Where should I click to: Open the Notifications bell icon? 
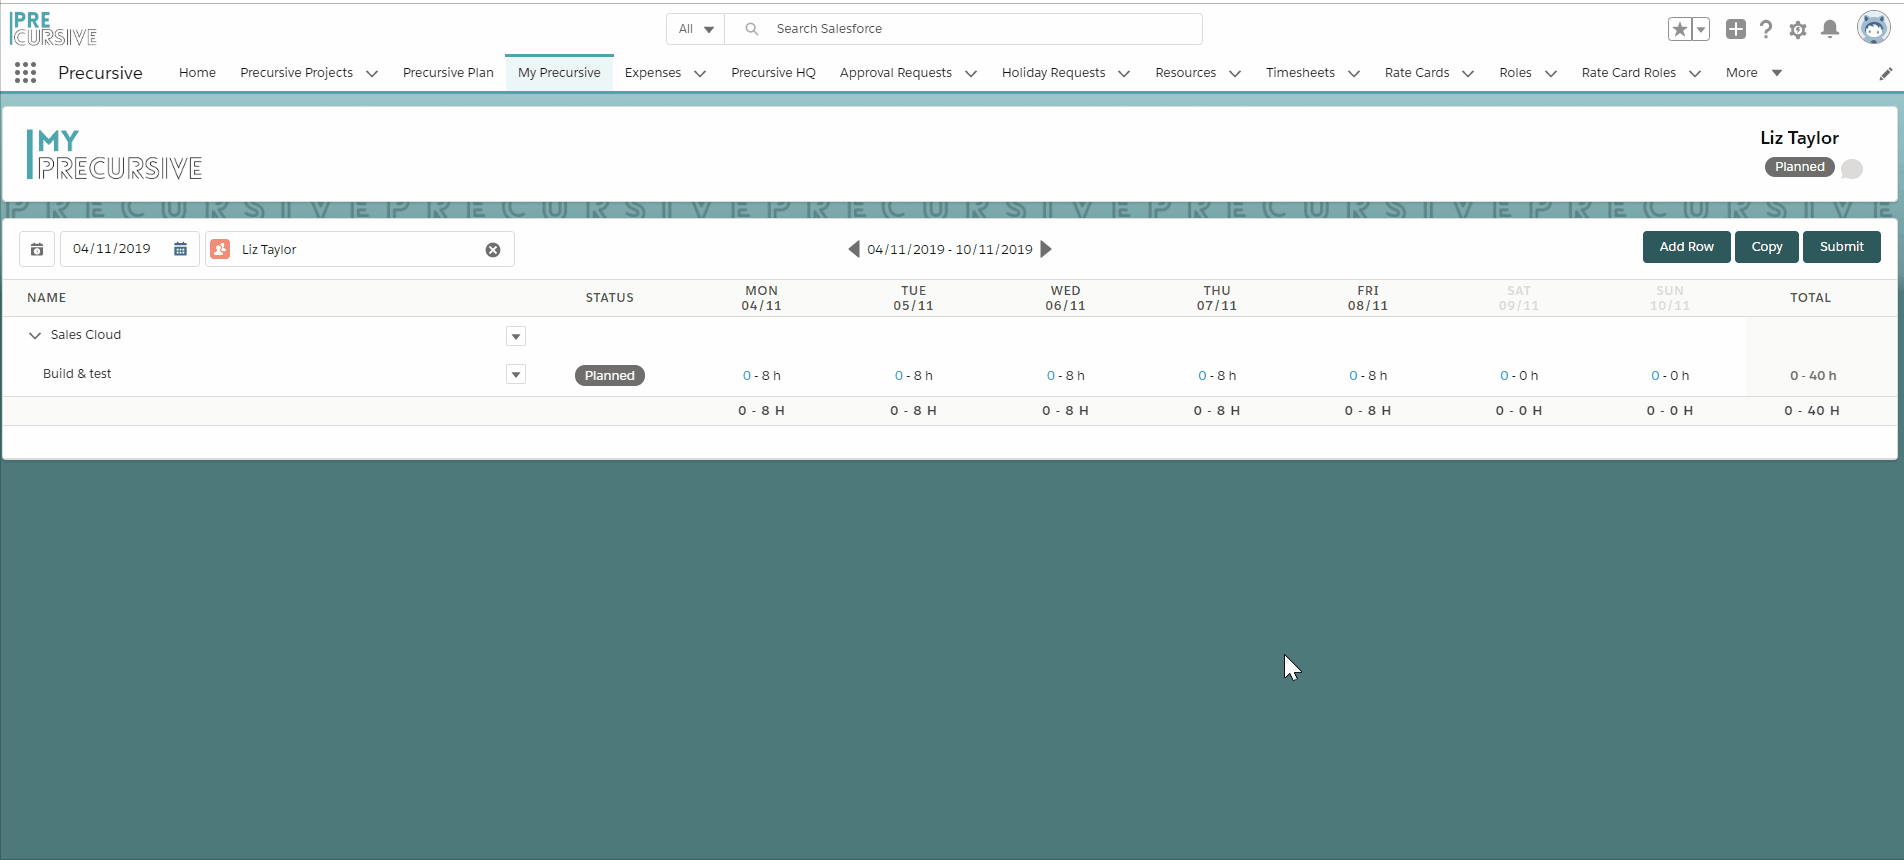click(x=1830, y=29)
